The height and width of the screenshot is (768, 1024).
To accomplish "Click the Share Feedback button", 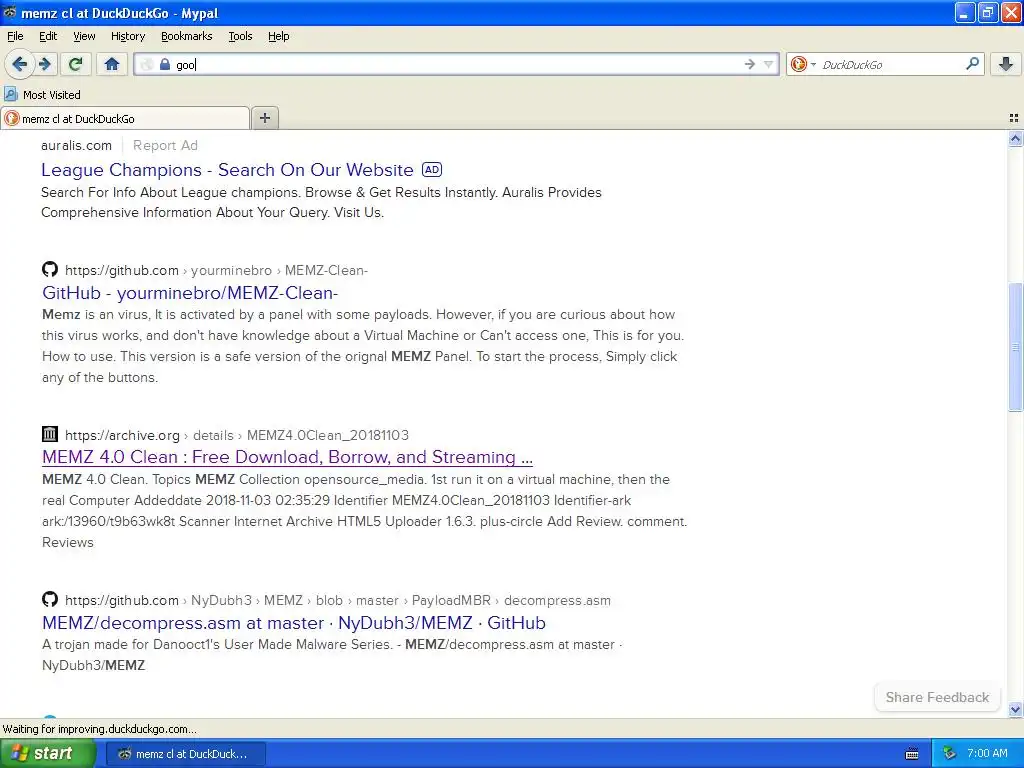I will (x=937, y=697).
